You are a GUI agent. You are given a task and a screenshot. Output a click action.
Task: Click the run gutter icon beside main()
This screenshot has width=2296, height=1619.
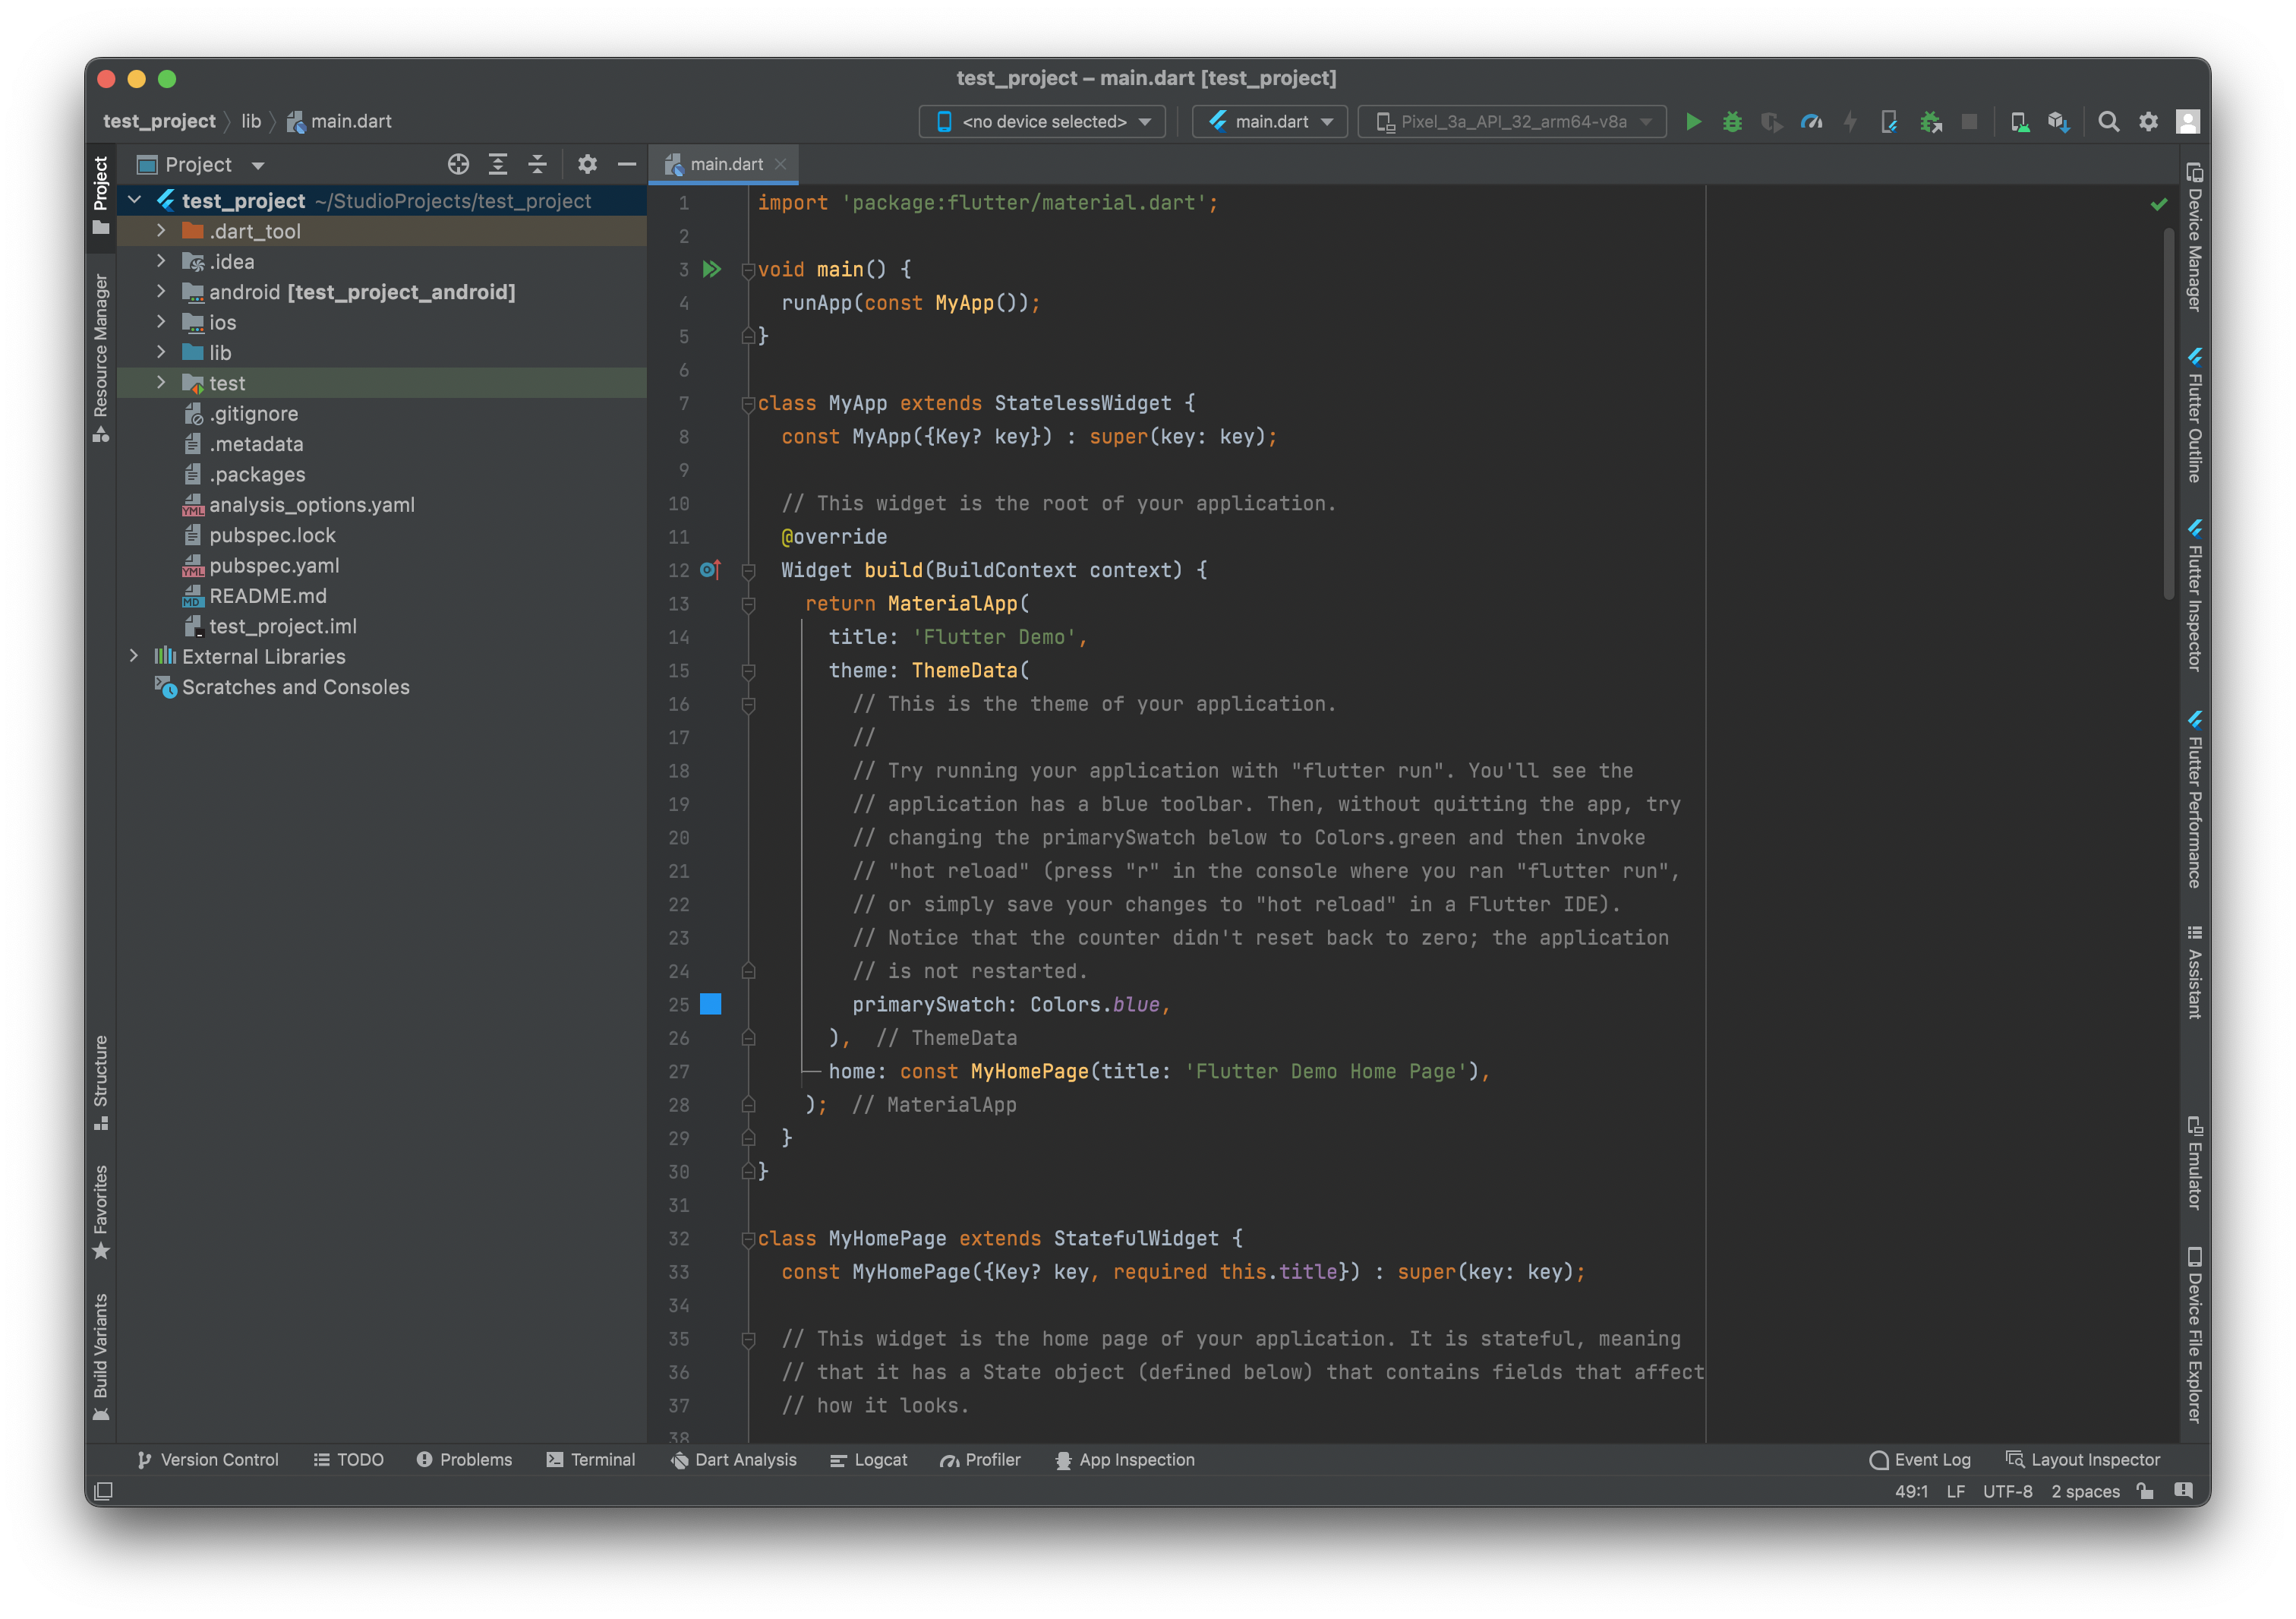711,269
